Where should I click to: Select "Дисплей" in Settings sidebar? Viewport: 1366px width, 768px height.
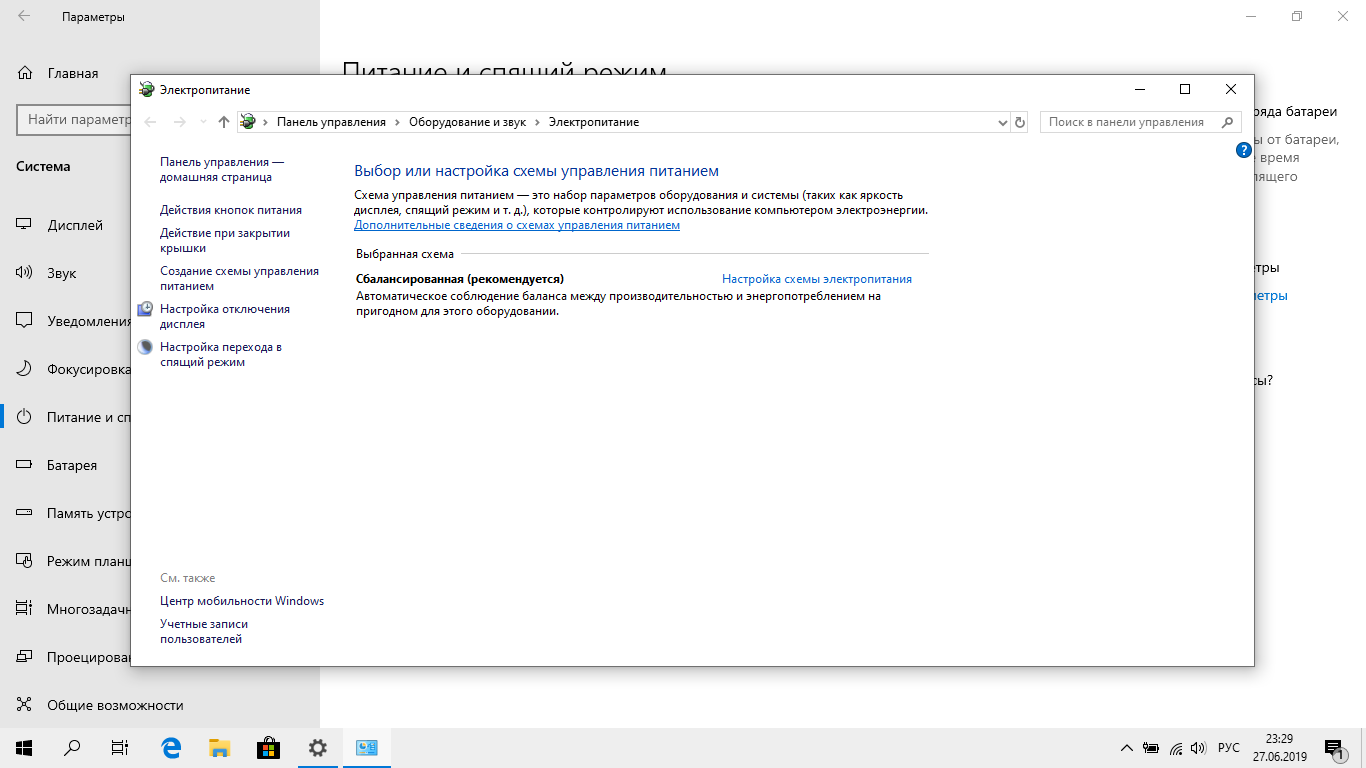tap(75, 225)
